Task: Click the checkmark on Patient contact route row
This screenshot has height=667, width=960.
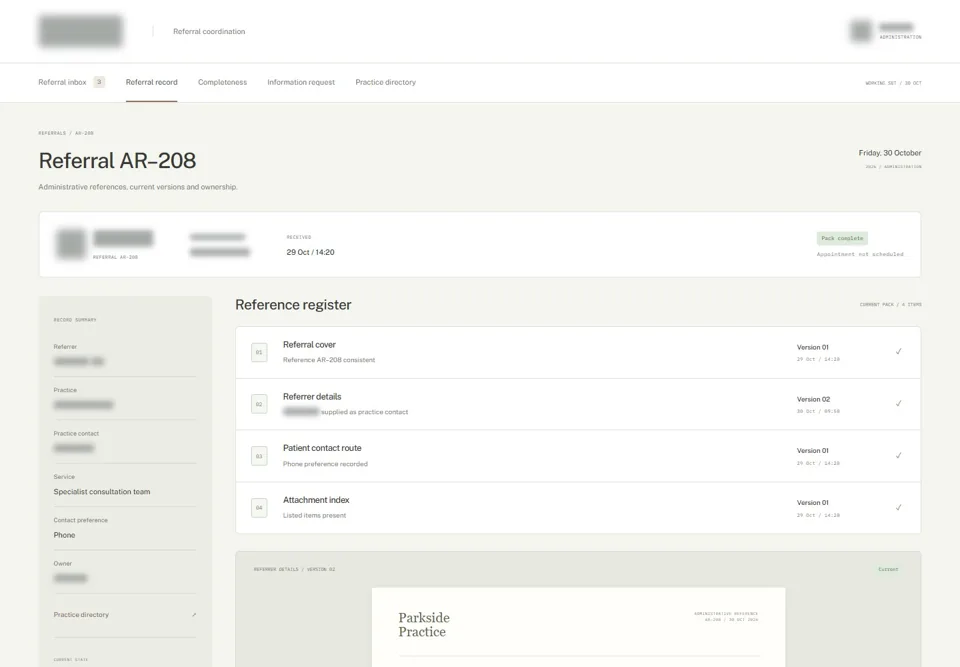Action: [898, 456]
